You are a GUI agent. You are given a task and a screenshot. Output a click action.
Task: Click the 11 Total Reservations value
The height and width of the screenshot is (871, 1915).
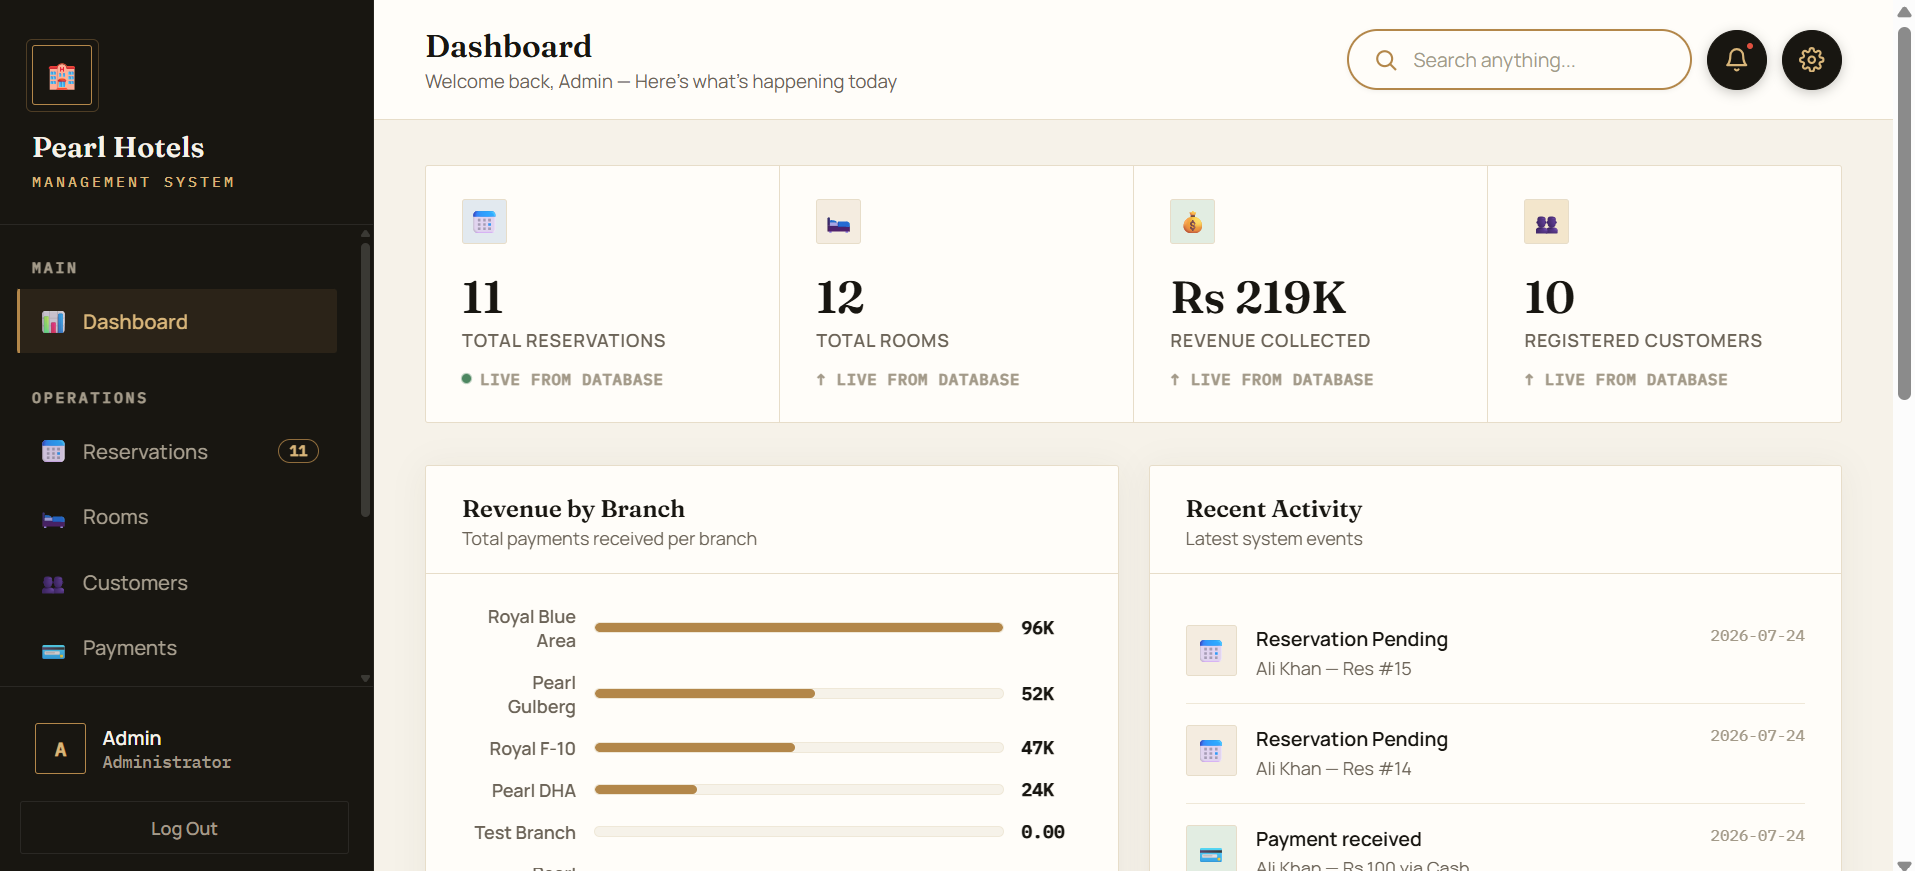[x=482, y=297]
